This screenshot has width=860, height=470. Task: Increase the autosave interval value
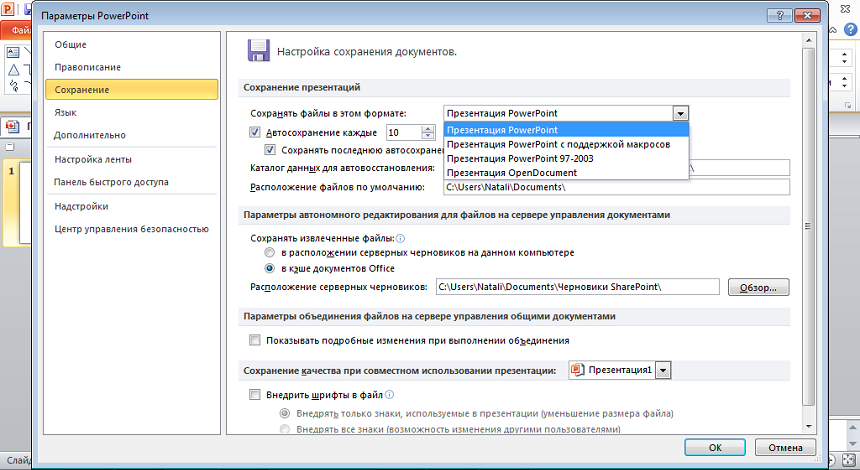[428, 129]
